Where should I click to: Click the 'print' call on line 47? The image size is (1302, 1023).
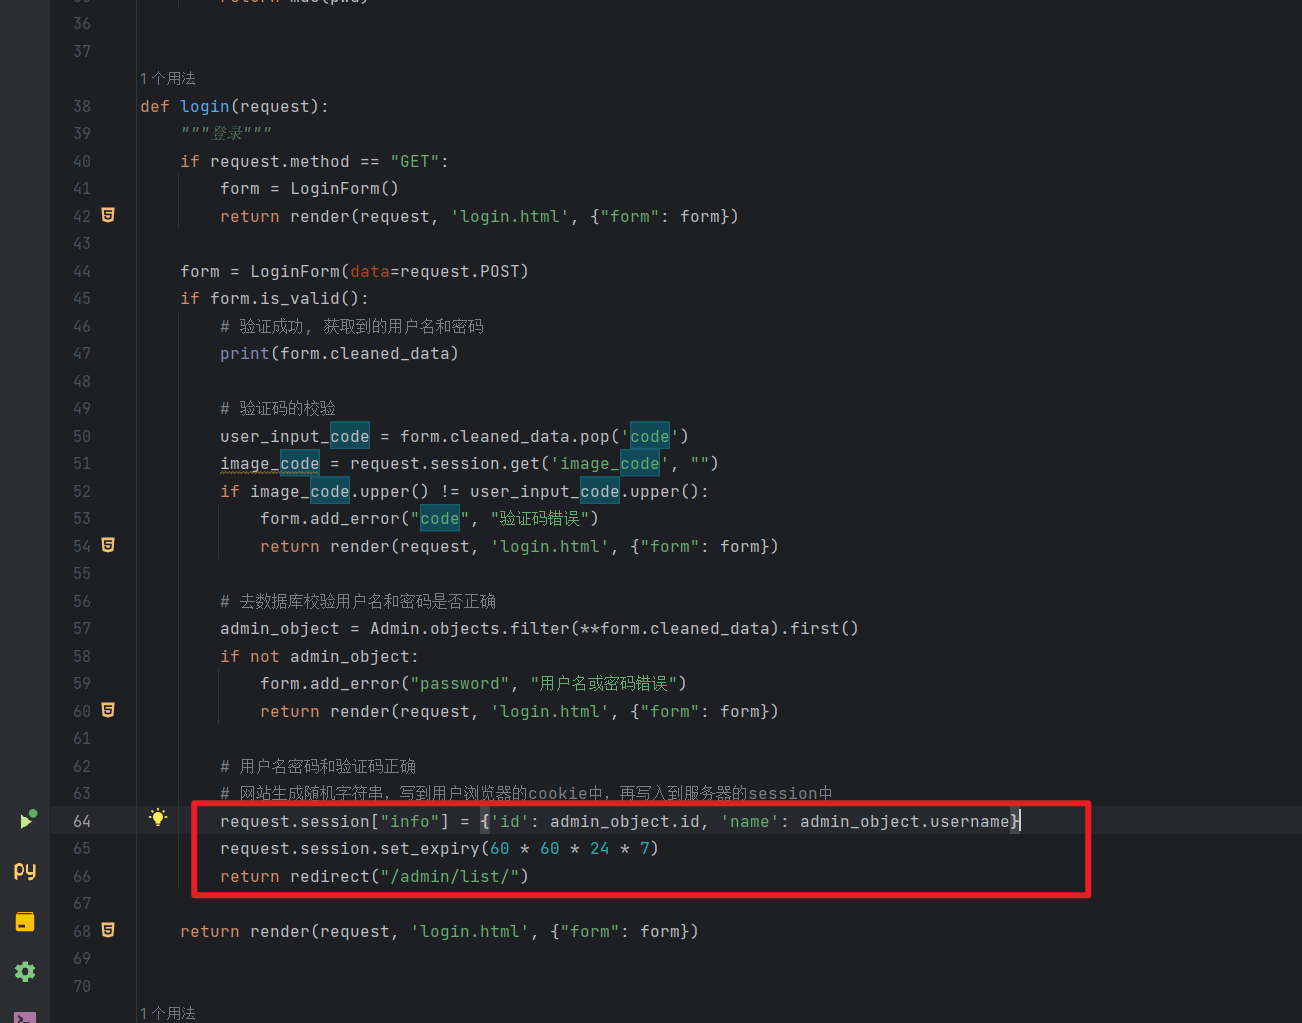click(x=245, y=353)
